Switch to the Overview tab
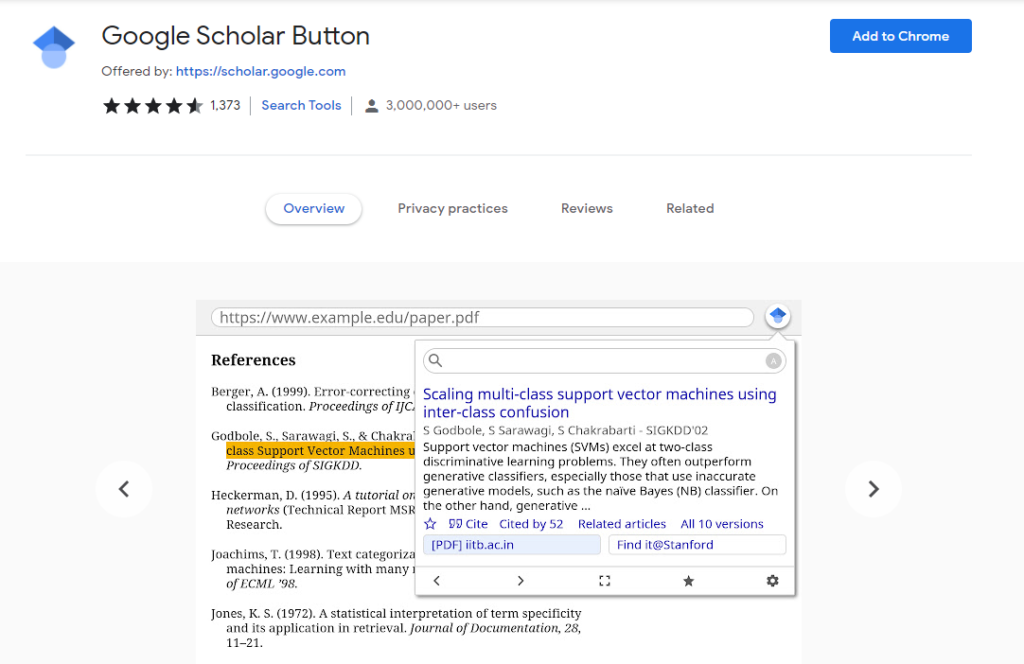 [x=314, y=209]
